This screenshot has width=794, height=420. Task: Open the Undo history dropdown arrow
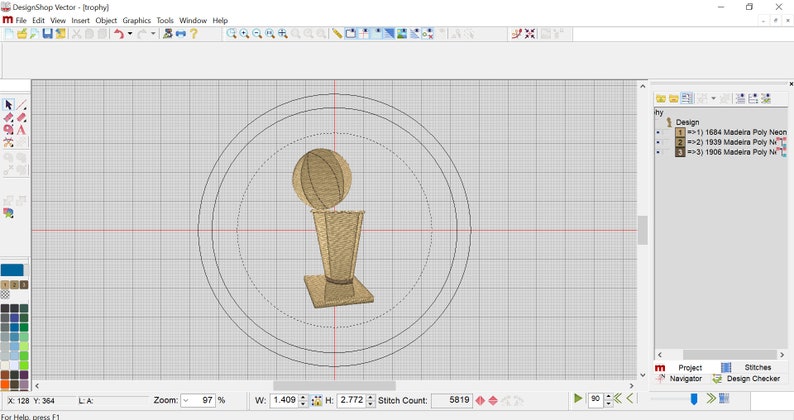pyautogui.click(x=130, y=34)
